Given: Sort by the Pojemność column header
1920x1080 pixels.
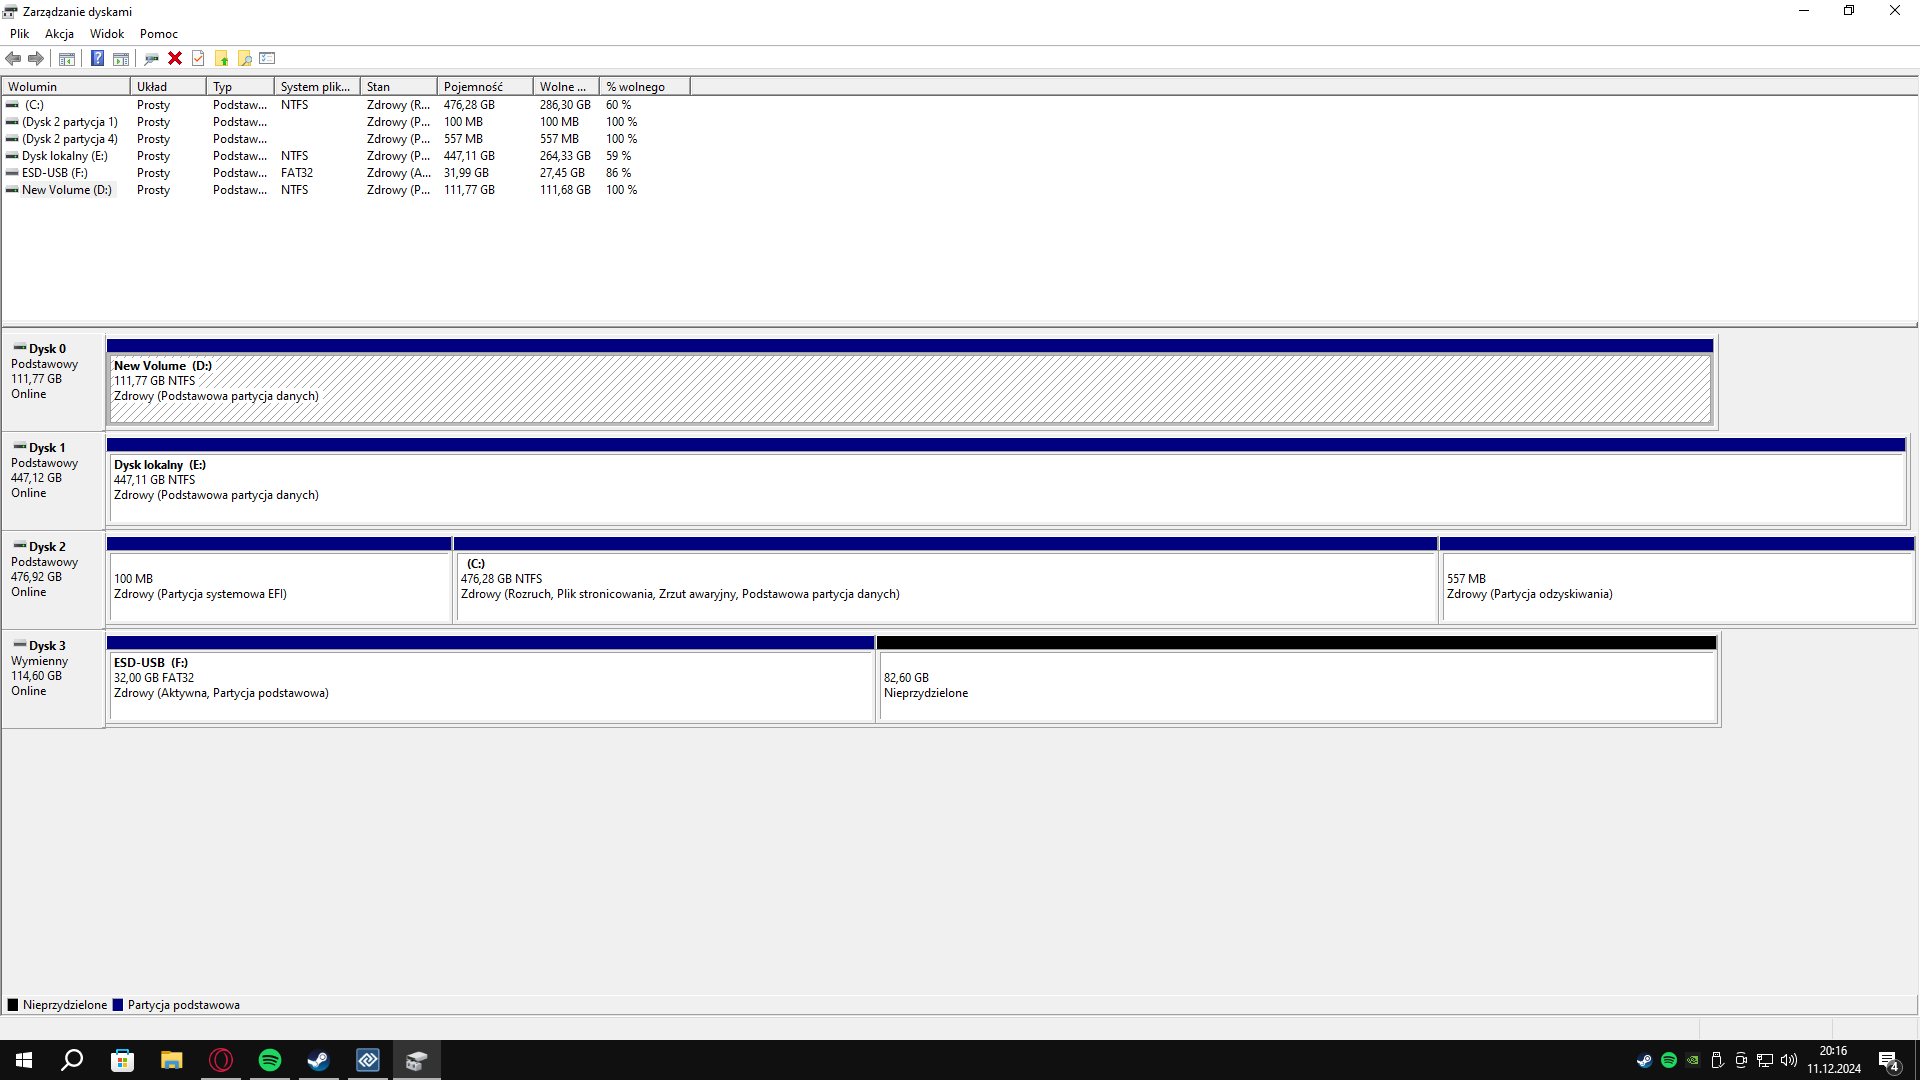Looking at the screenshot, I should pos(485,87).
